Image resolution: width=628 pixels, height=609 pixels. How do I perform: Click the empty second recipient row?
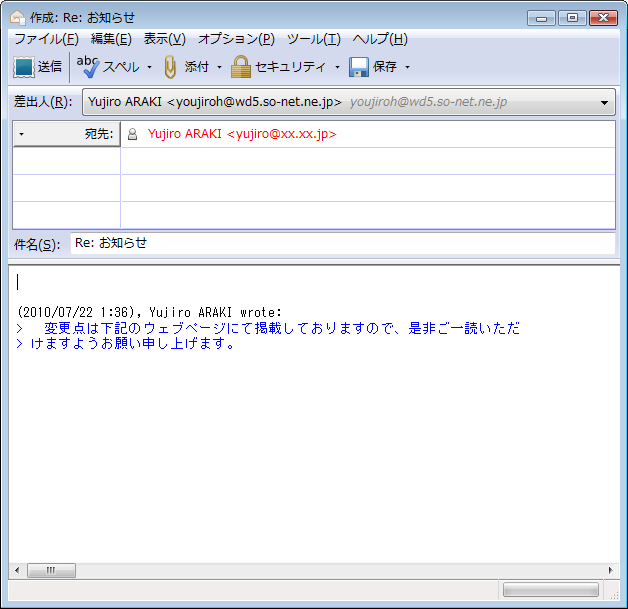coord(368,161)
